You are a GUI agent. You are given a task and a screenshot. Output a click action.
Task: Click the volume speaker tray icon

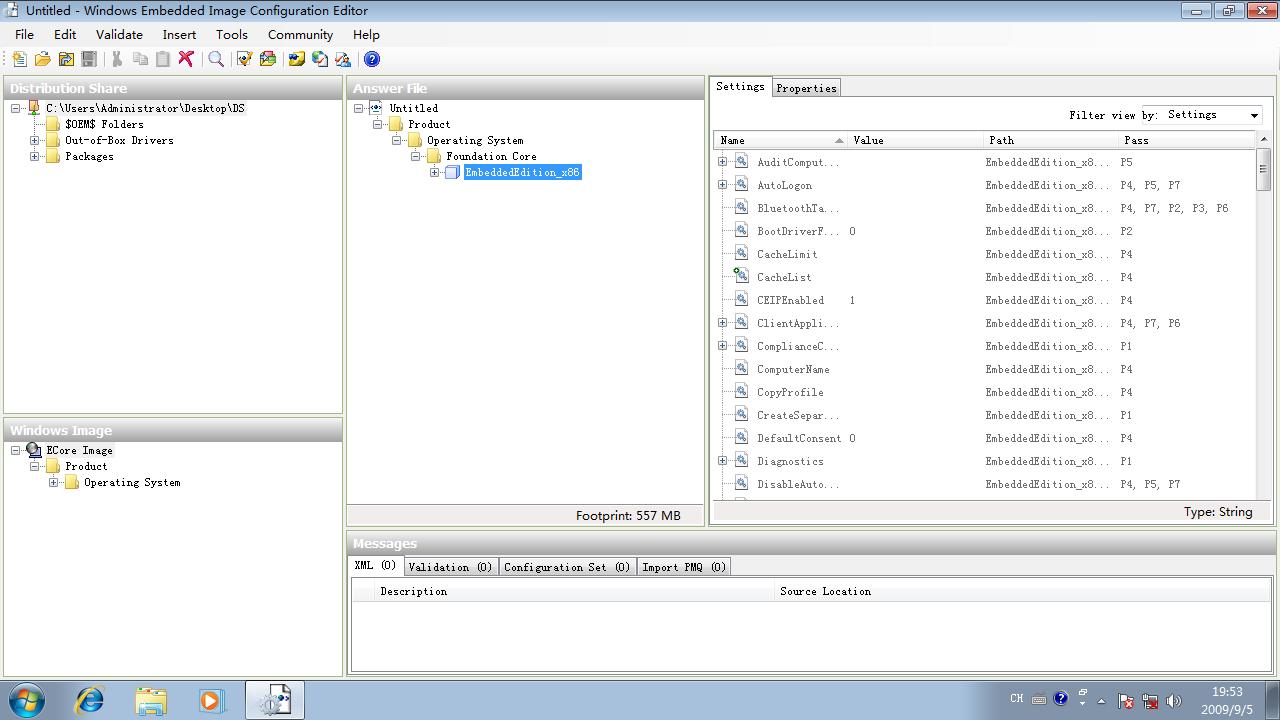pyautogui.click(x=1174, y=701)
